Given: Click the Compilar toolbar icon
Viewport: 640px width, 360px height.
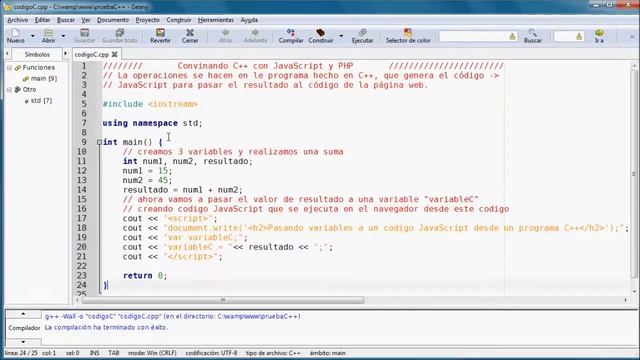Looking at the screenshot, I should pos(291,36).
